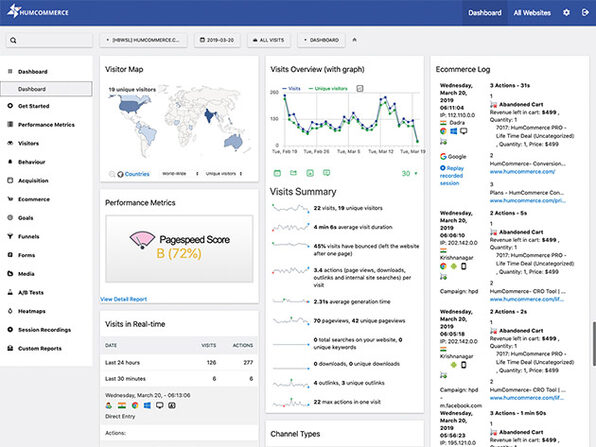Click the A/B Tests flask icon
596x447 pixels.
pyautogui.click(x=10, y=292)
